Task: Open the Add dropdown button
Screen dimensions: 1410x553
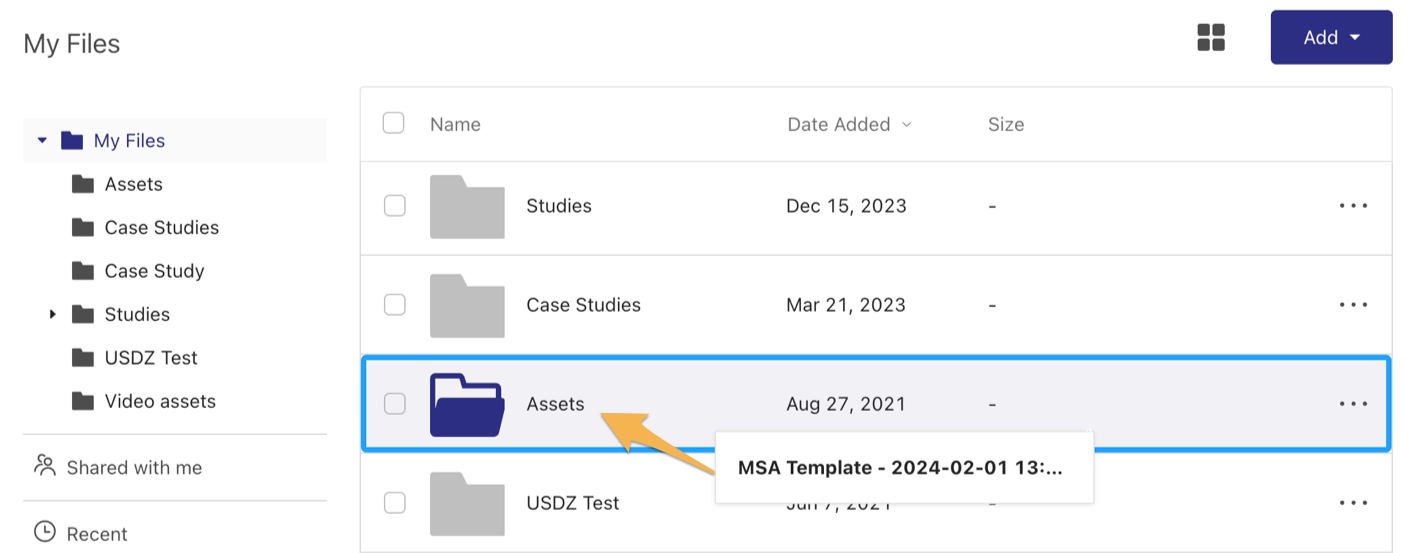Action: (x=1331, y=37)
